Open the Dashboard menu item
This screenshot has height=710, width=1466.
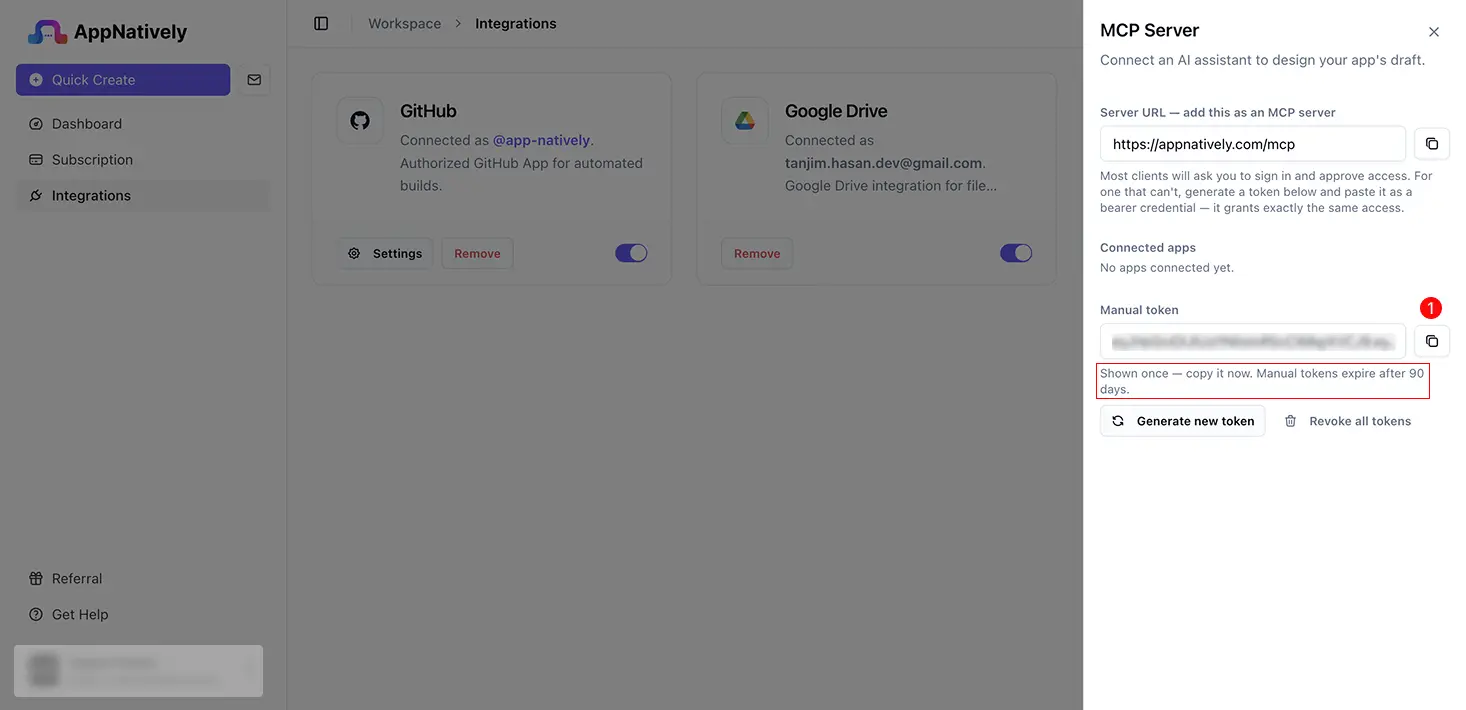point(143,124)
